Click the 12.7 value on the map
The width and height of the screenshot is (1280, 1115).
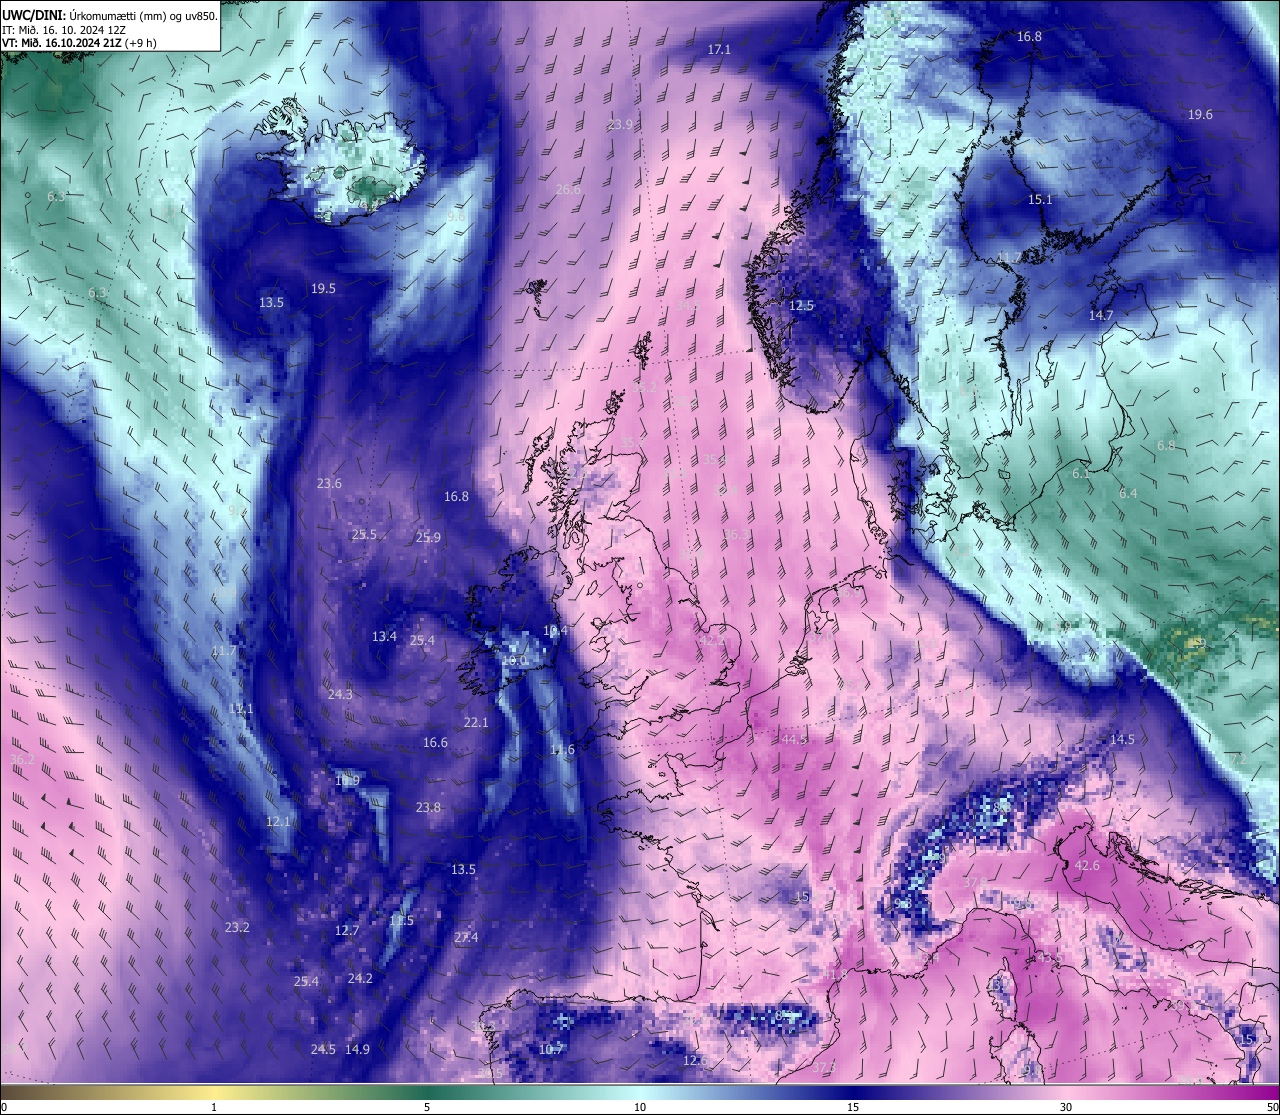(x=347, y=931)
